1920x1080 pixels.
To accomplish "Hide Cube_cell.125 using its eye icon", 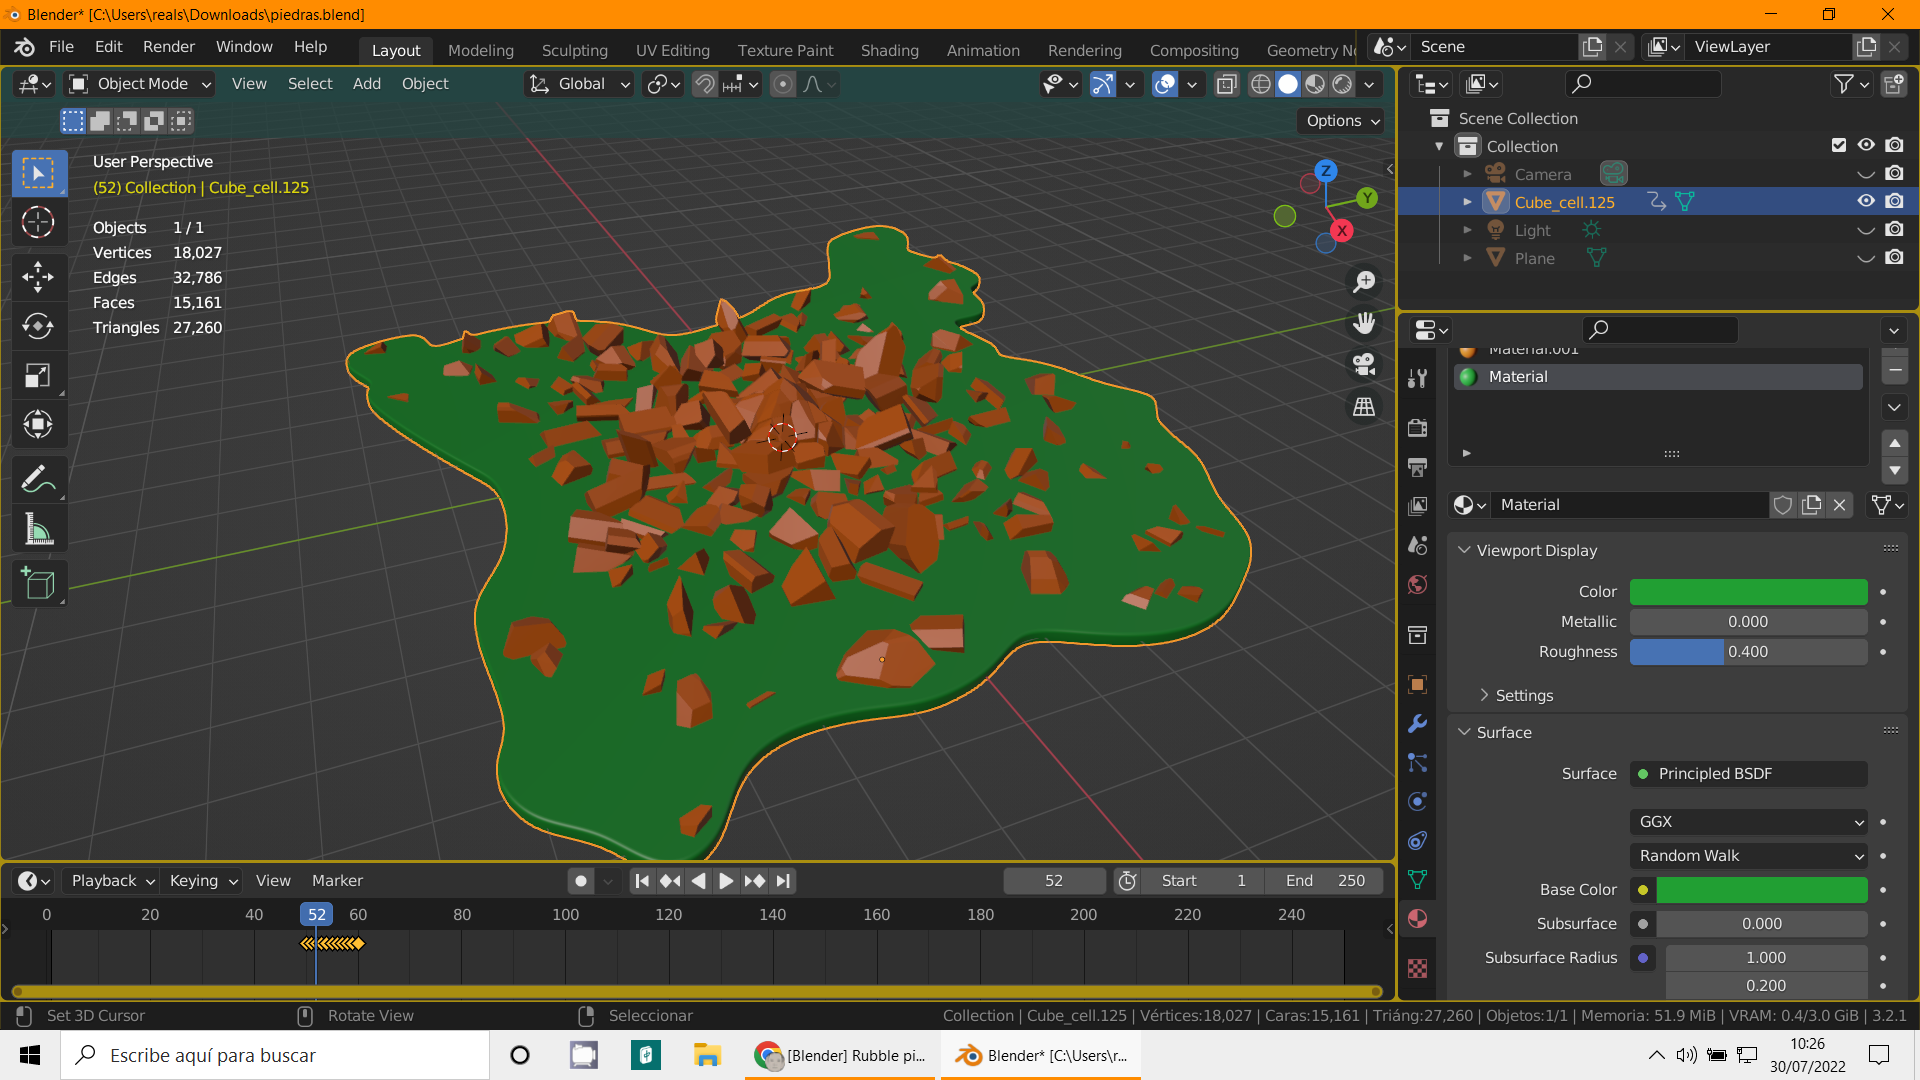I will point(1866,201).
